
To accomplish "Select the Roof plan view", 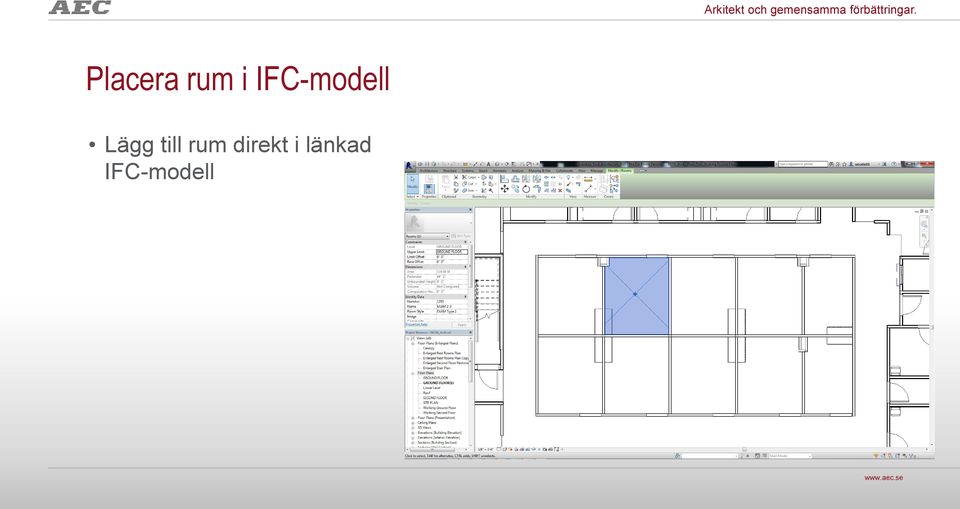I will [426, 393].
